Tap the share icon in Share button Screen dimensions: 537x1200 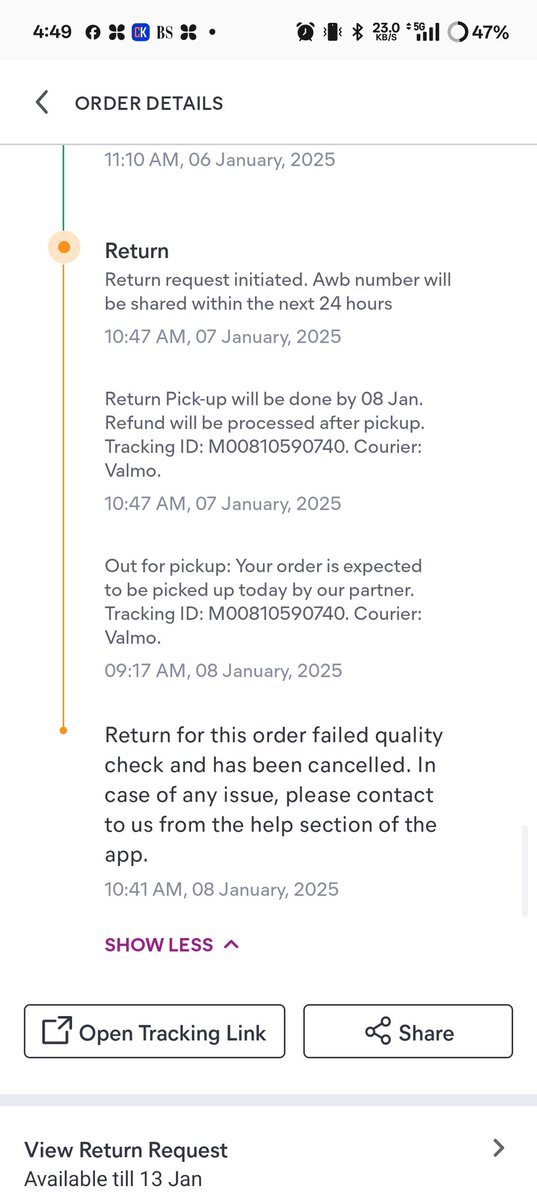point(378,1032)
